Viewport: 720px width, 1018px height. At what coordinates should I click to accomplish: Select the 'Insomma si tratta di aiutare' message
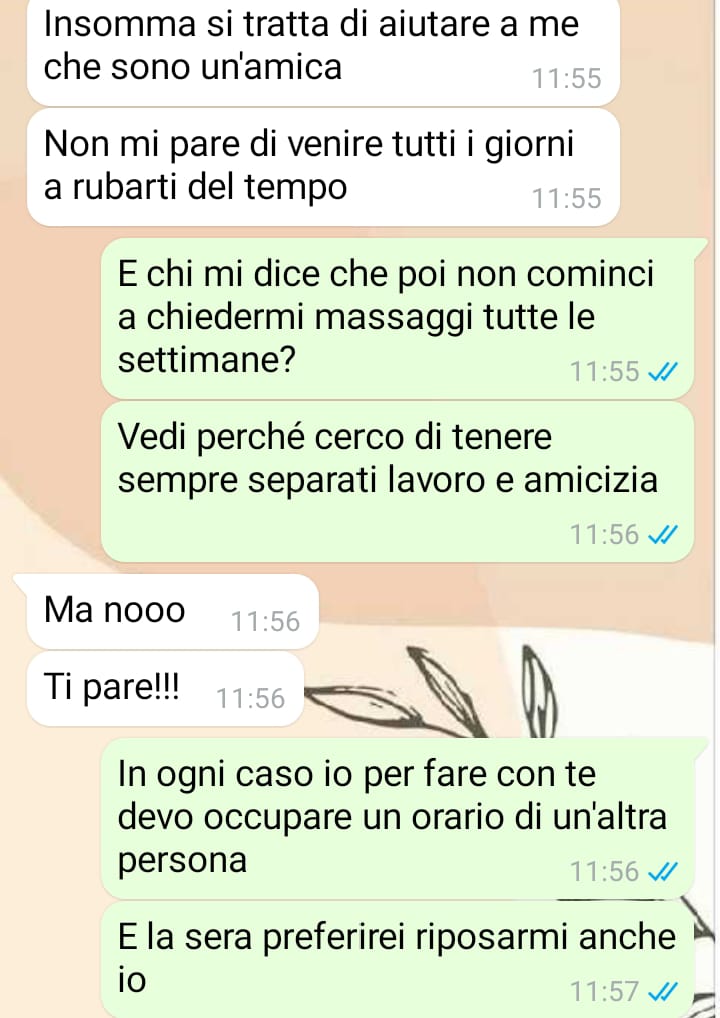click(323, 51)
